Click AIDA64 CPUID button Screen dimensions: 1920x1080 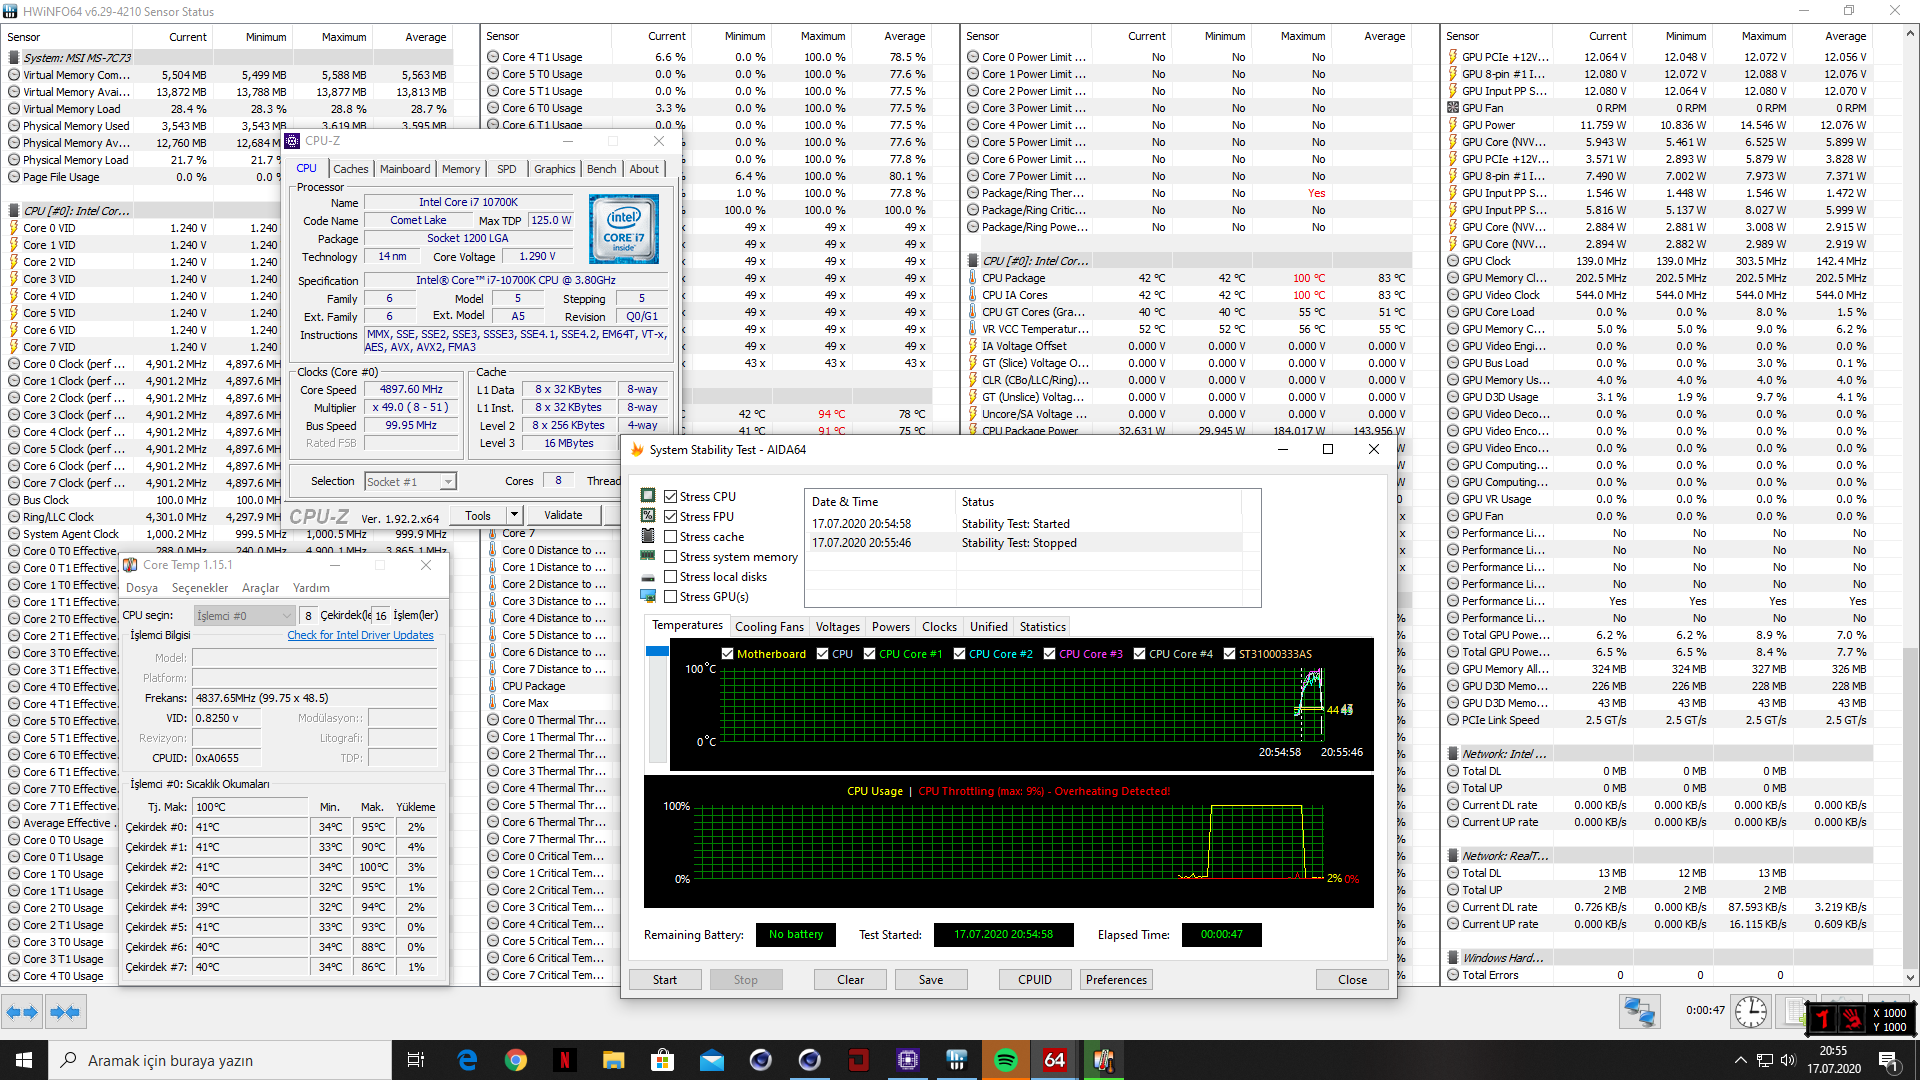[1035, 980]
